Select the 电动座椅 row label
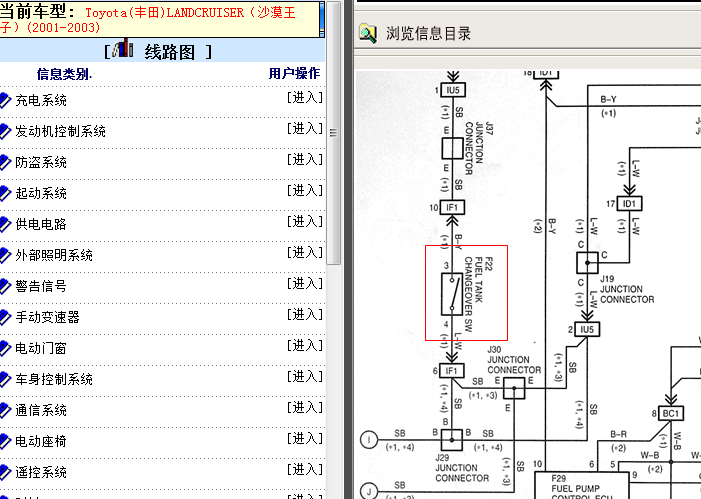Viewport: 701px width, 499px height. coord(41,441)
